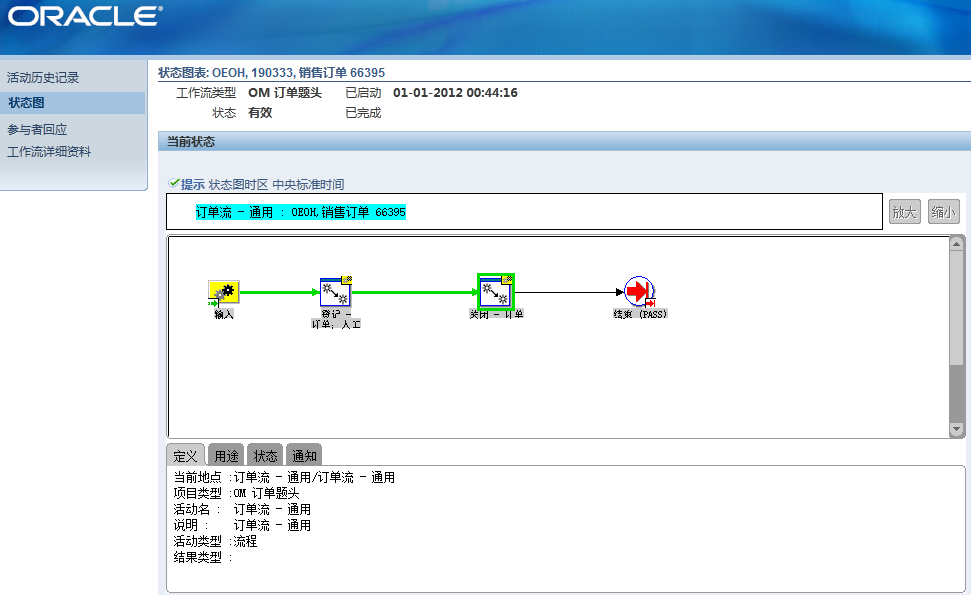Image resolution: width=971 pixels, height=595 pixels.
Task: Select the highlighted 订单流 - 通用 title text
Action: (299, 212)
